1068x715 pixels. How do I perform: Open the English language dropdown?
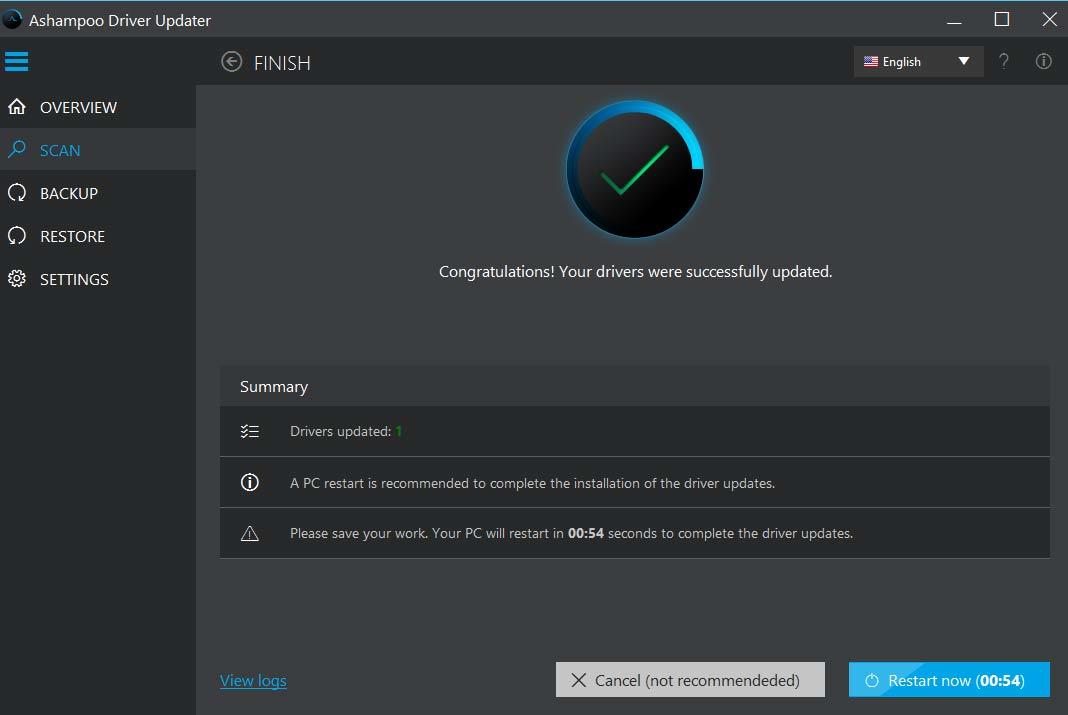pos(902,62)
